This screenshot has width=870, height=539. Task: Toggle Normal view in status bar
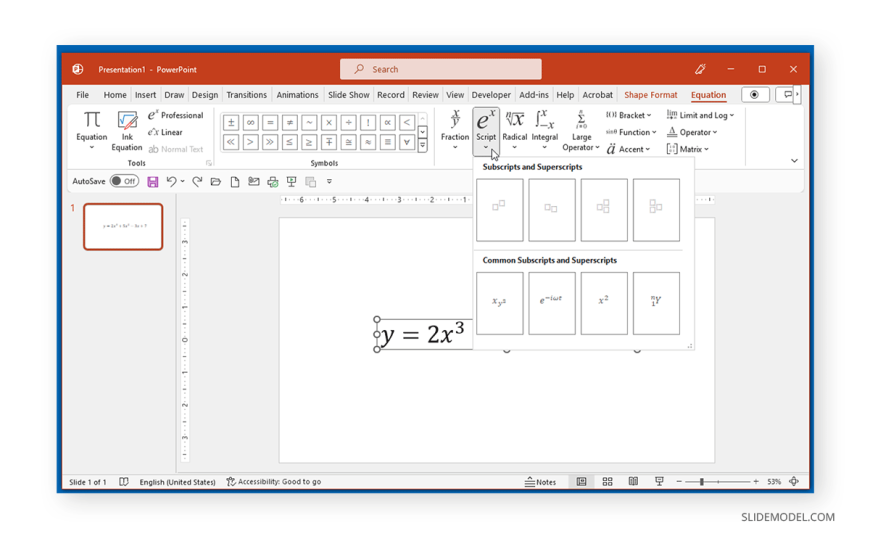(581, 482)
